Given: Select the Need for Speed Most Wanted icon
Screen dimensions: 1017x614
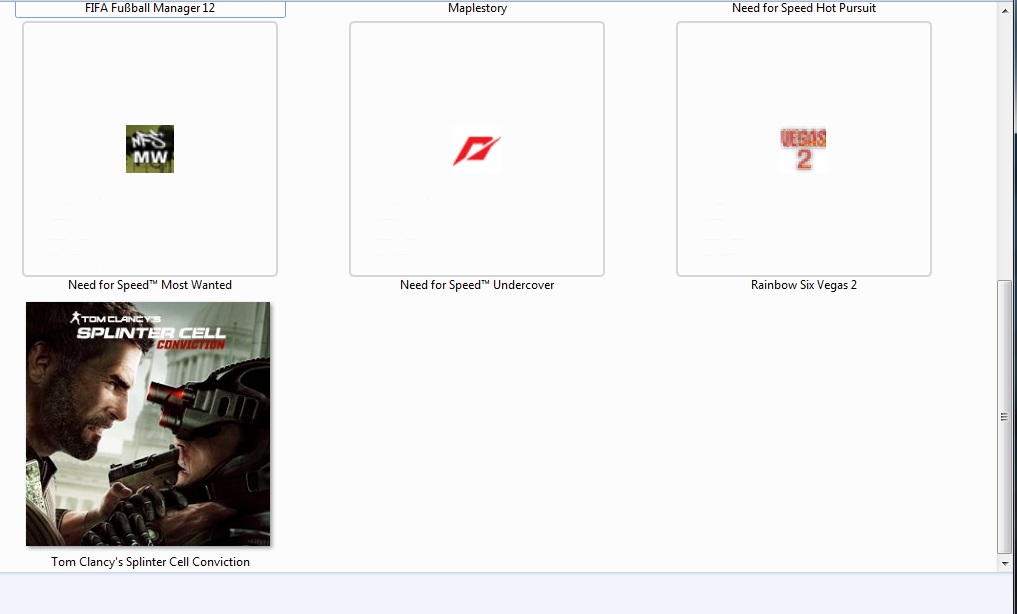Looking at the screenshot, I should click(150, 149).
